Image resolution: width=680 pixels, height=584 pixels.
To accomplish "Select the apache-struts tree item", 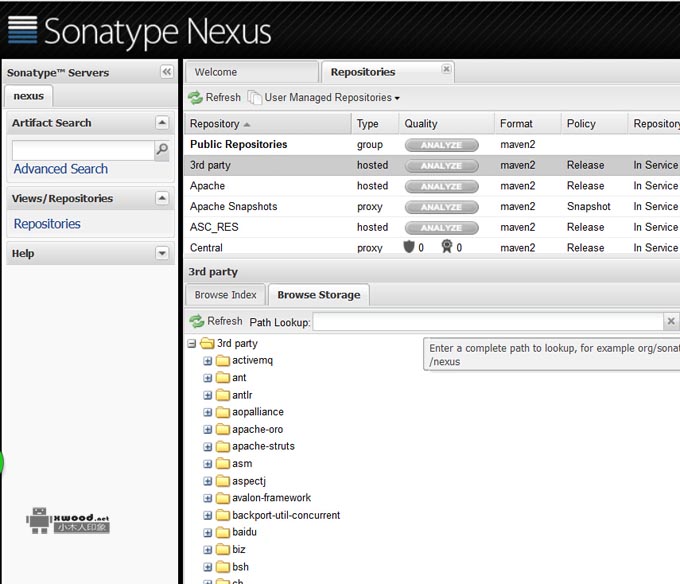I will point(263,446).
